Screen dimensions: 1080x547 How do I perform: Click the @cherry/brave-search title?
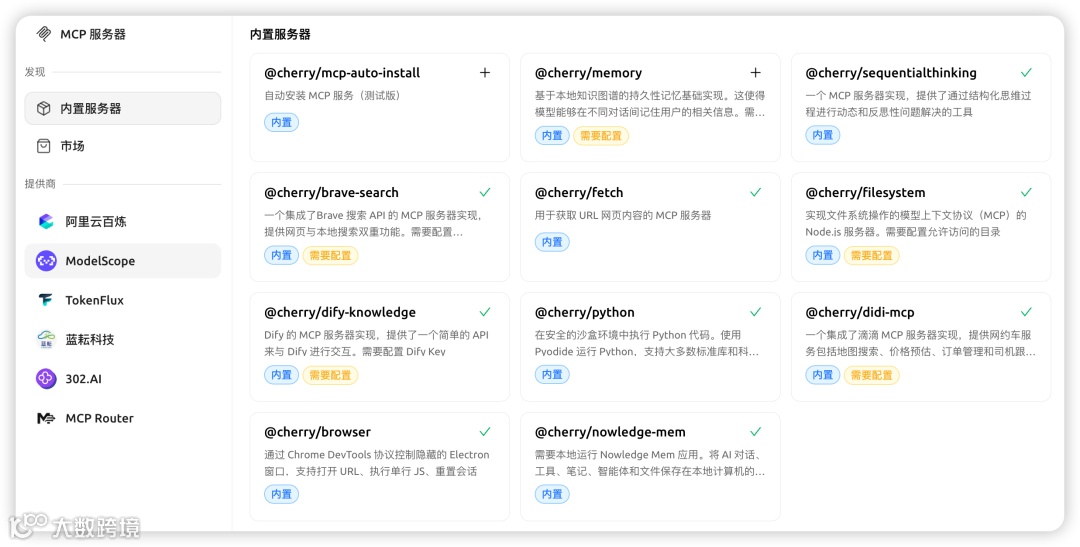[331, 193]
